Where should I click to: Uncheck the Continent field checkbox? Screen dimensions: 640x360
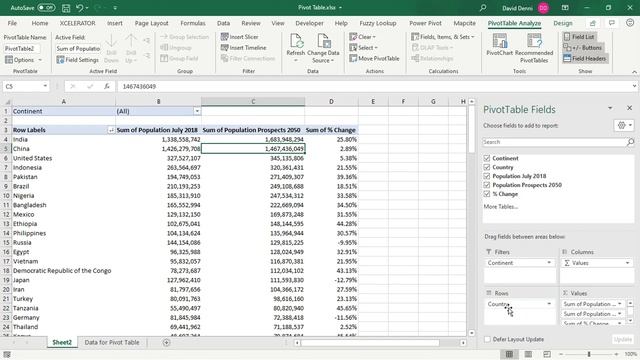[487, 158]
